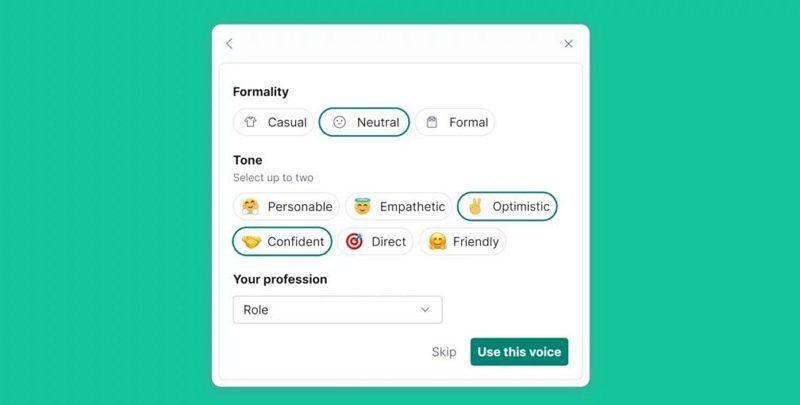Select the Casual formality option
Screen dimensions: 800x405
273,122
